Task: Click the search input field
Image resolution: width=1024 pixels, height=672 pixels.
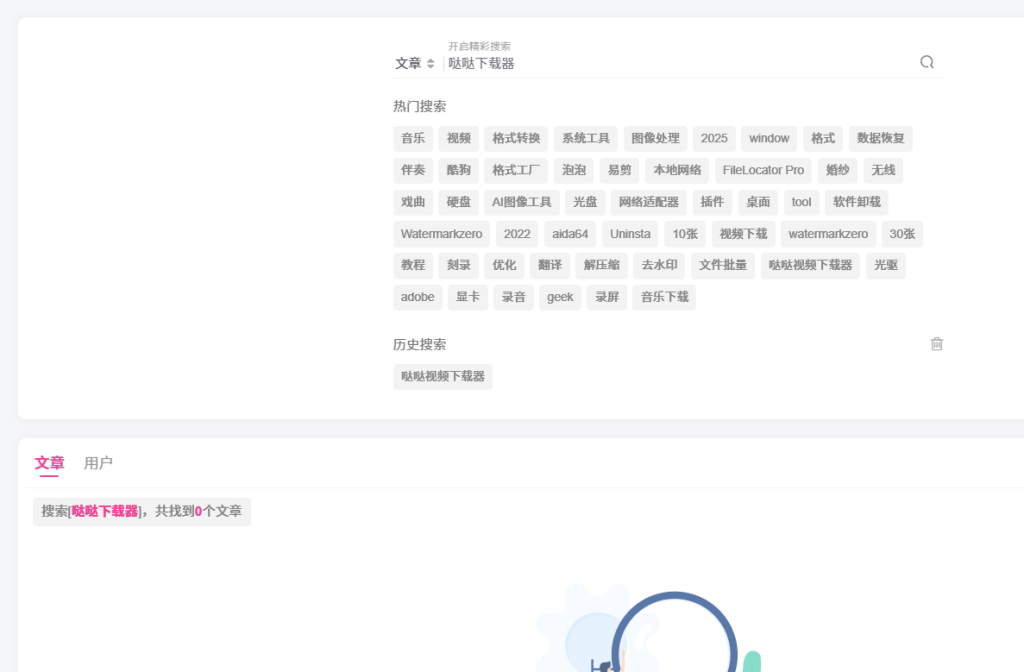Action: 680,63
